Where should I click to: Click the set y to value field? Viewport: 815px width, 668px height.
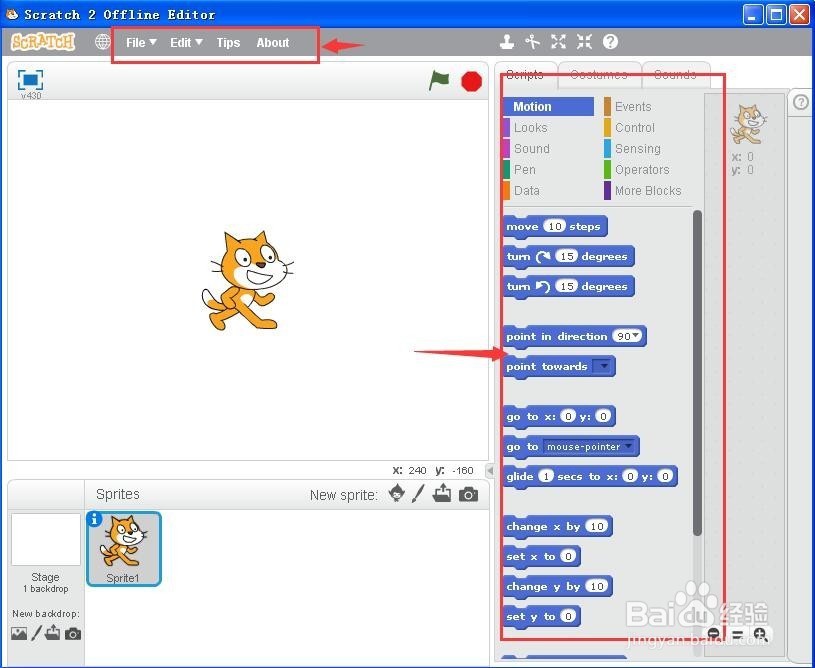[568, 617]
